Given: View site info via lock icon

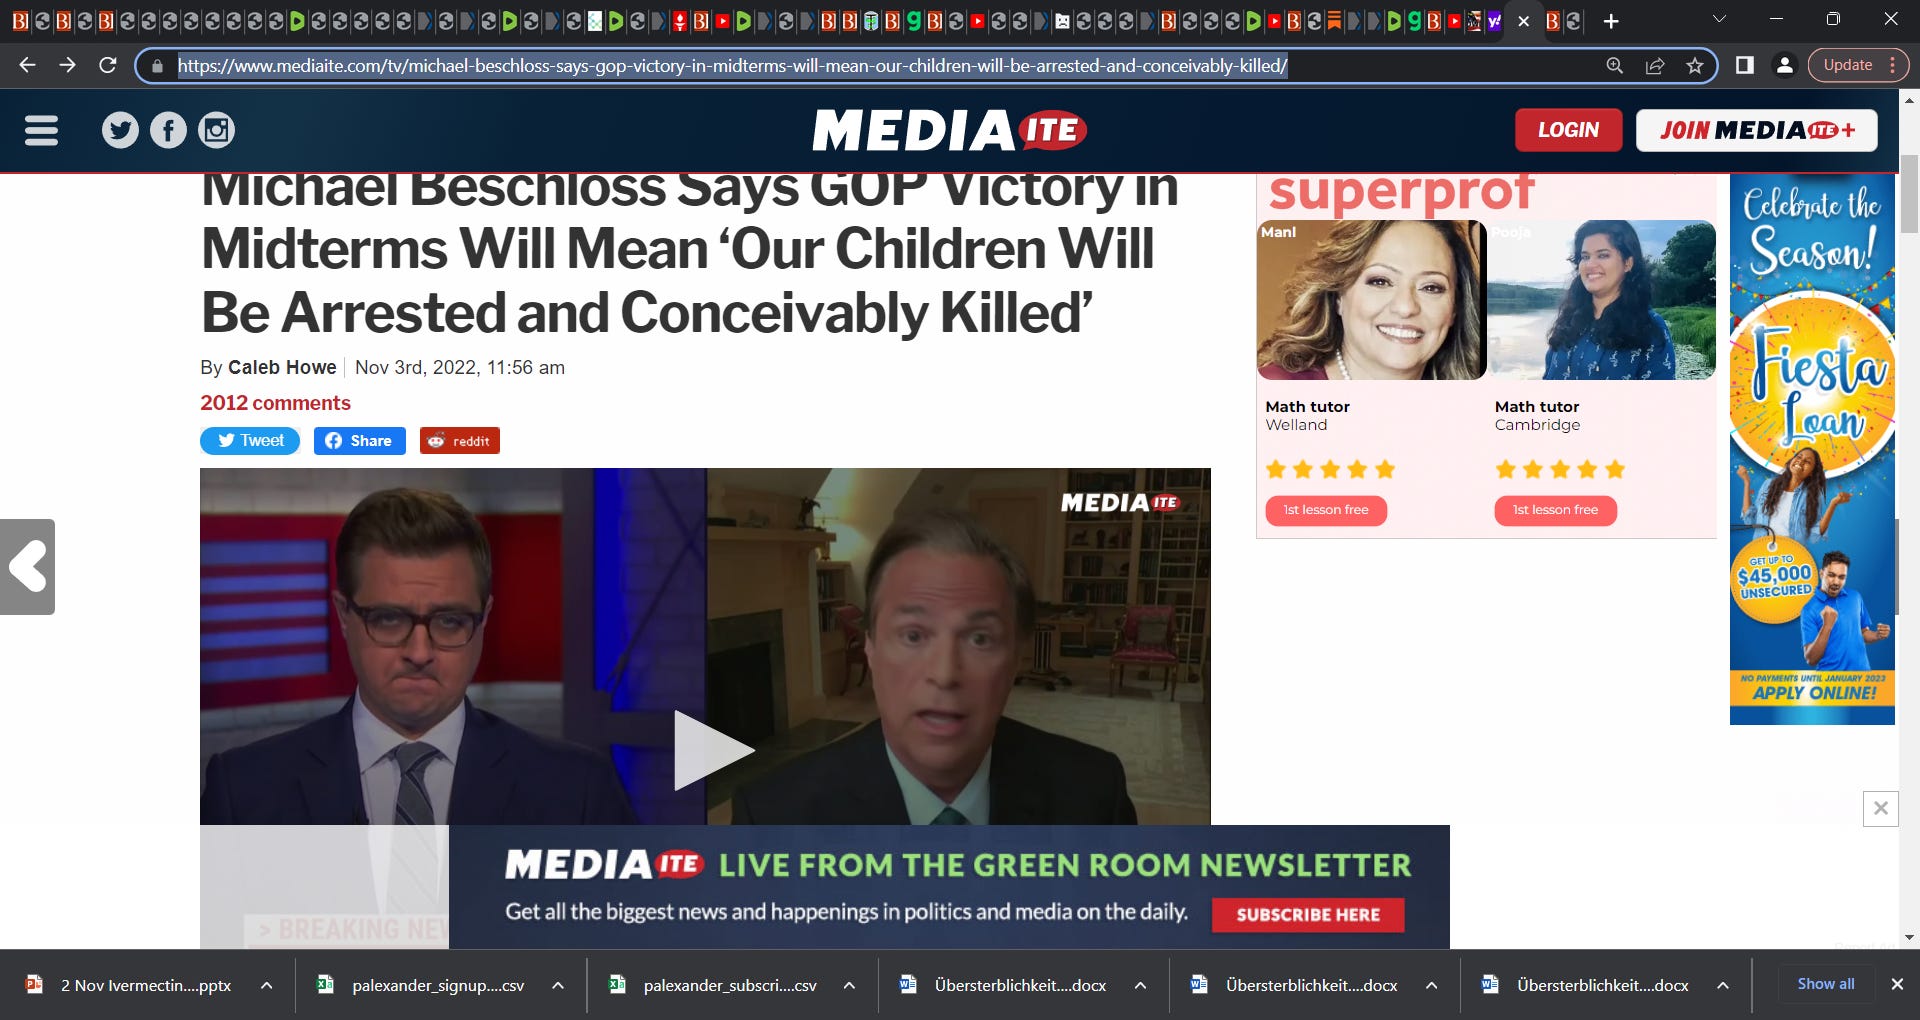Looking at the screenshot, I should click(157, 66).
